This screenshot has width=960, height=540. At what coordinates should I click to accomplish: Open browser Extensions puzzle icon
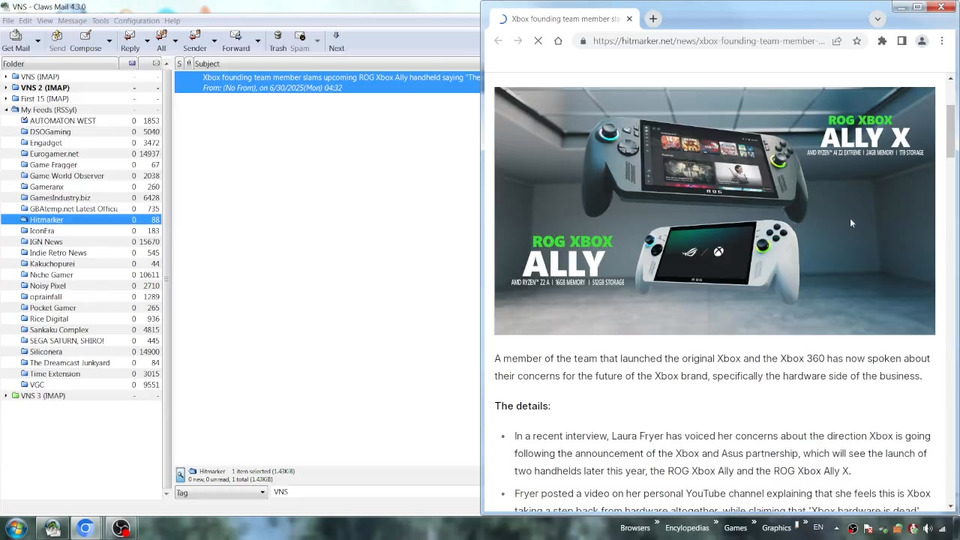(882, 41)
